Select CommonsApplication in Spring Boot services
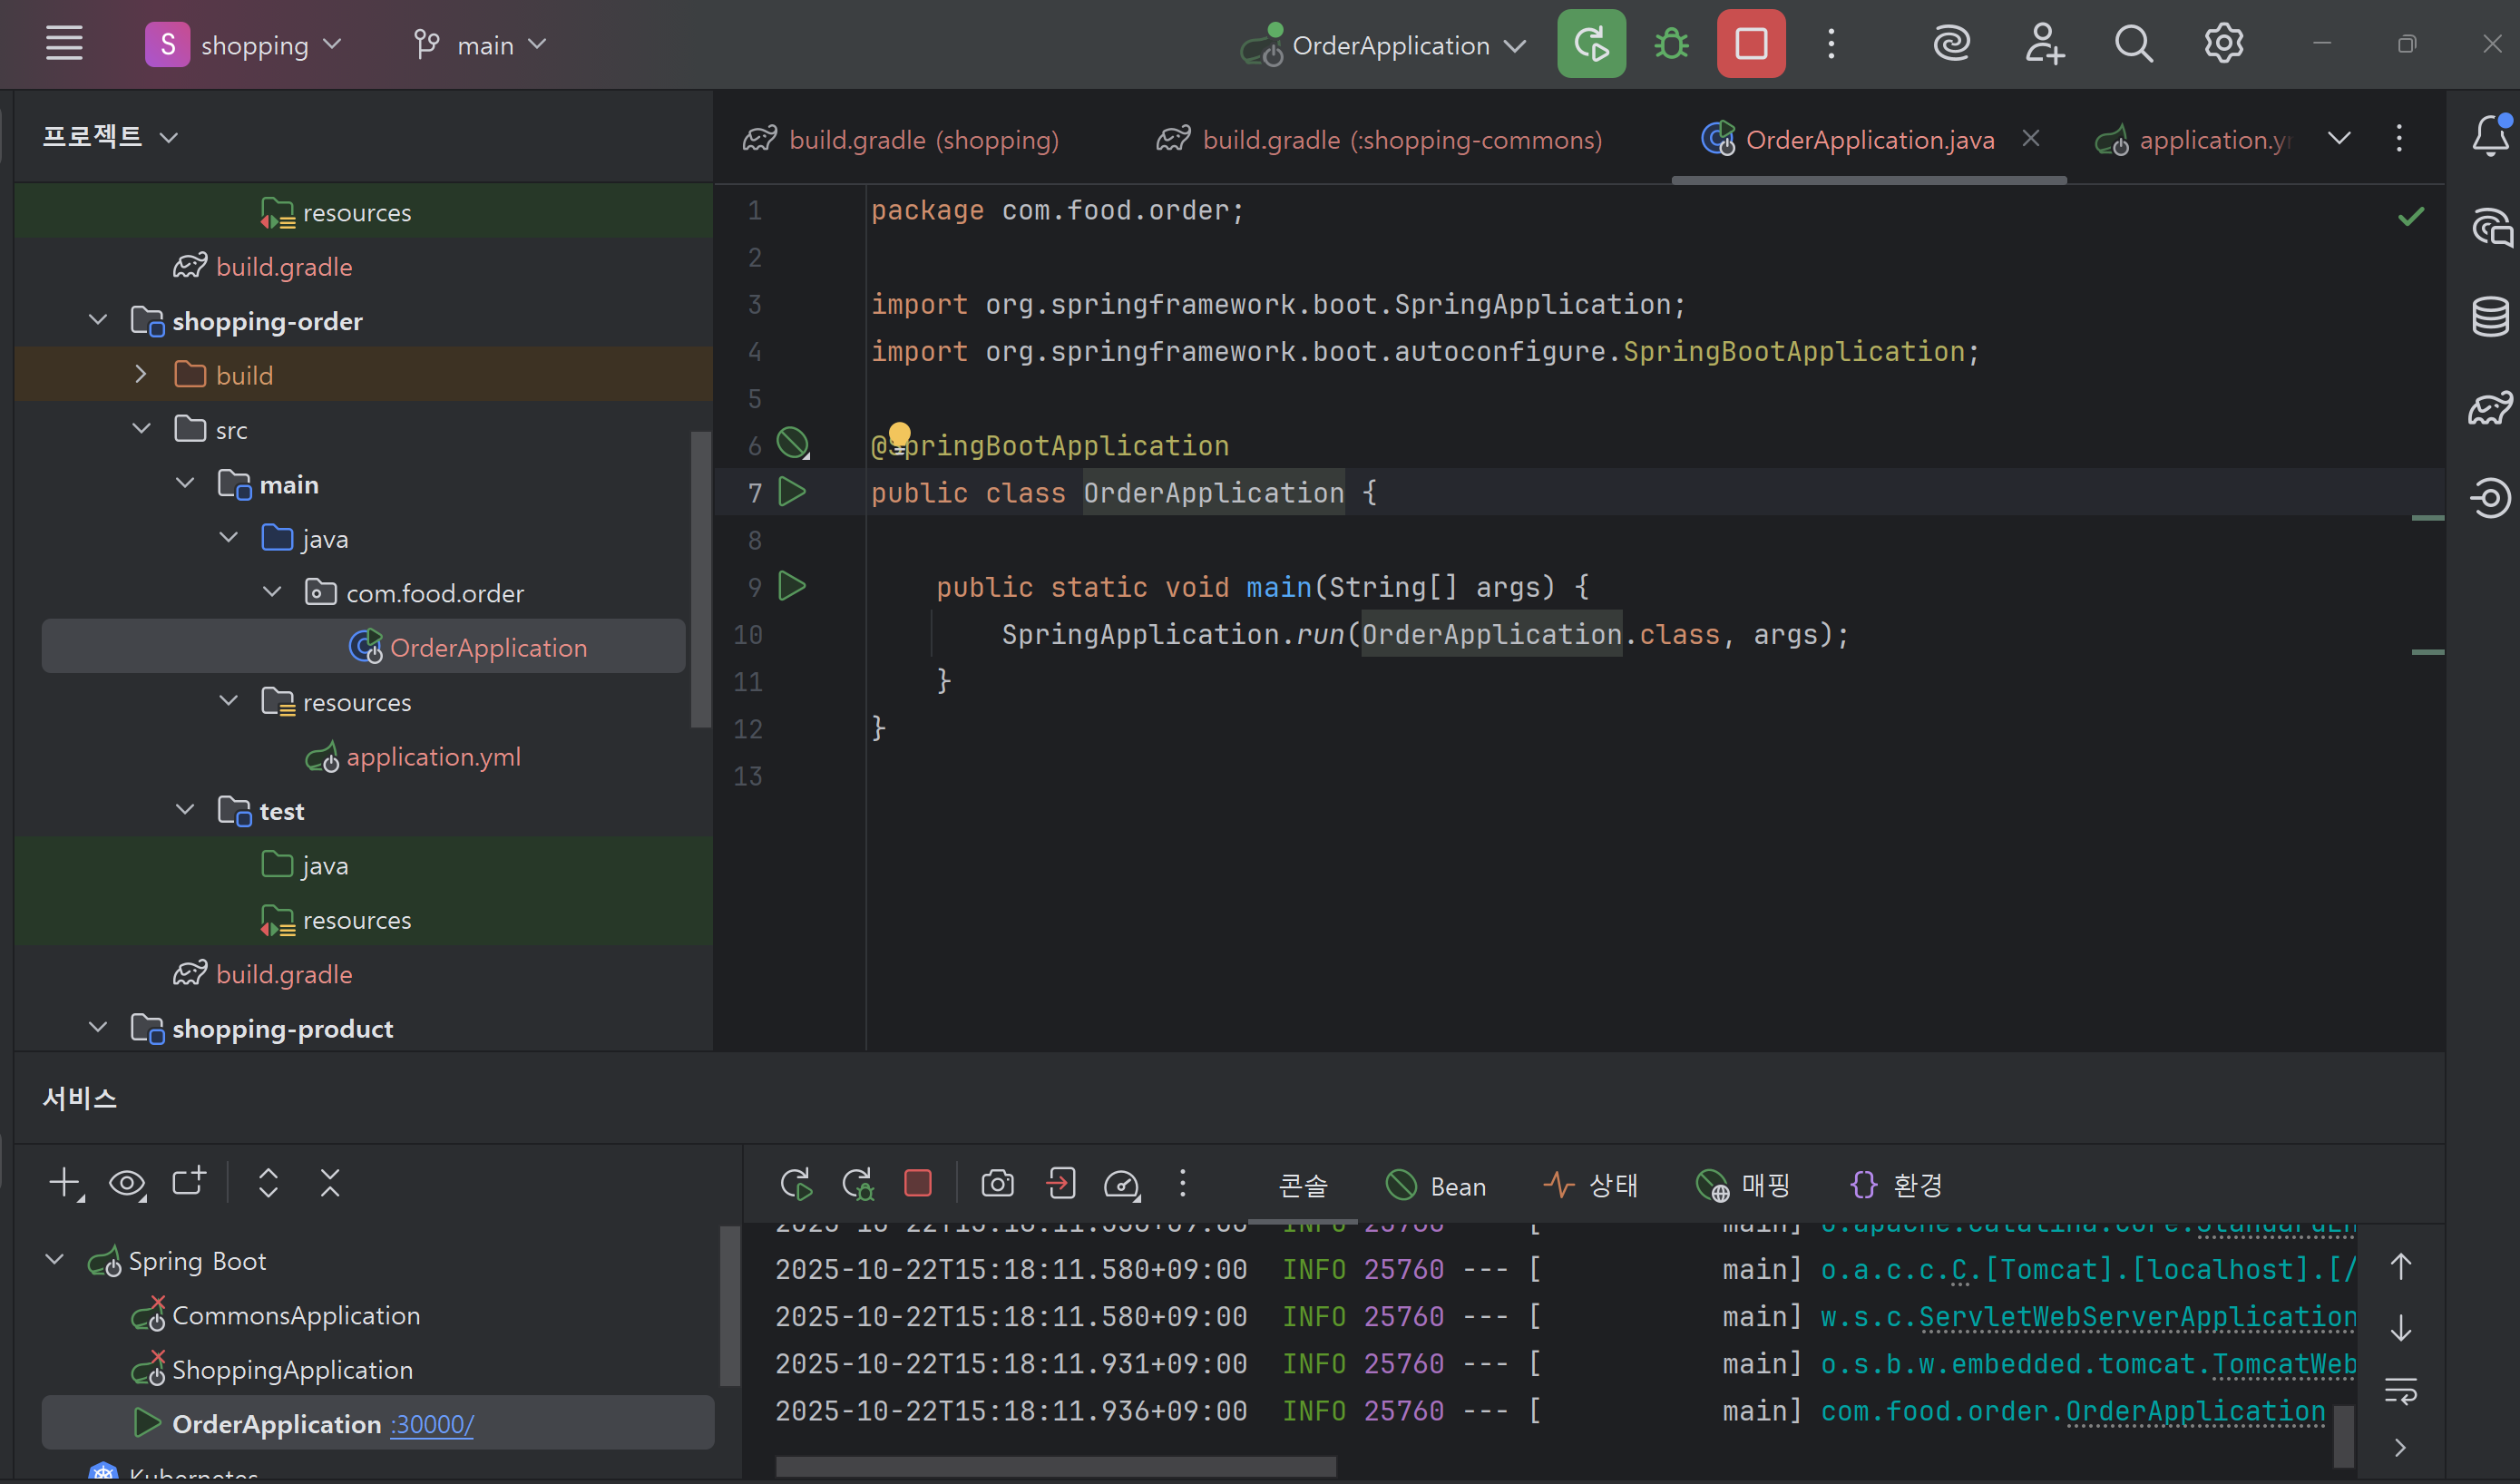This screenshot has width=2520, height=1484. (x=295, y=1315)
